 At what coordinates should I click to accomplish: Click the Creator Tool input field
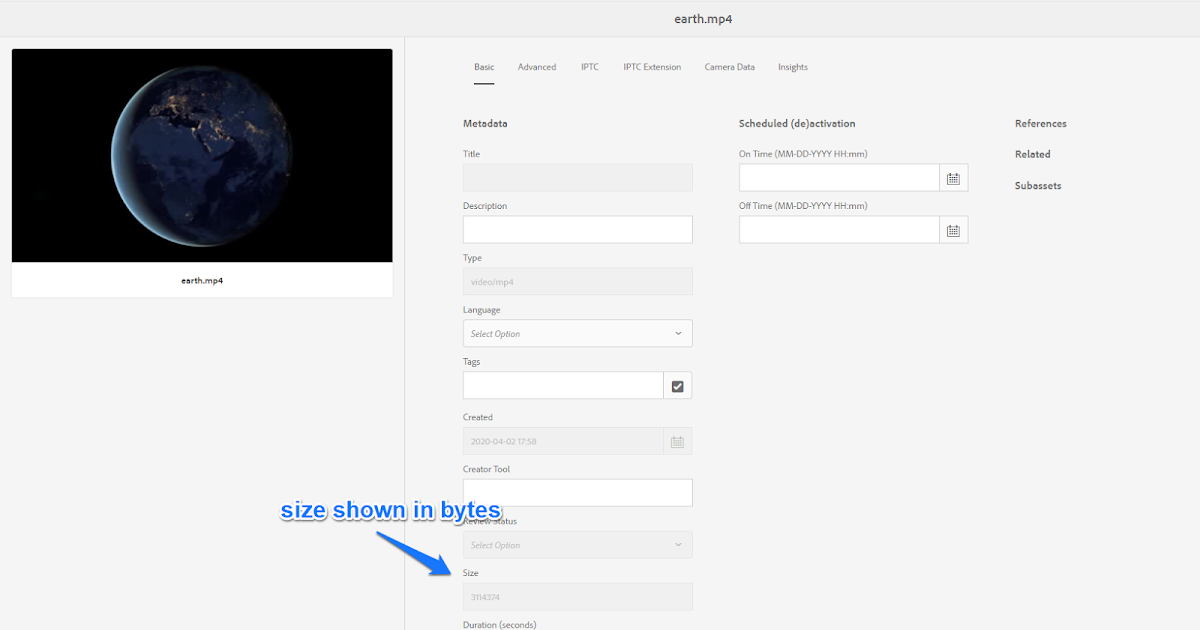[x=577, y=493]
